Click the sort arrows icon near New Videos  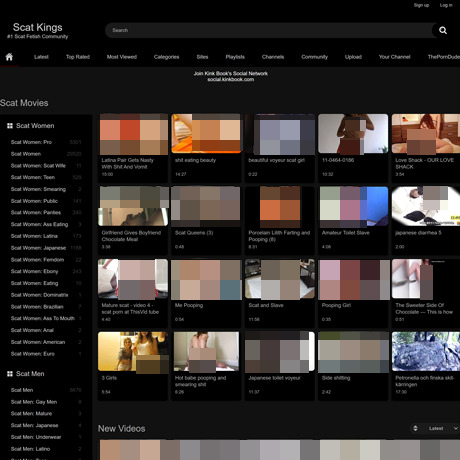click(415, 428)
